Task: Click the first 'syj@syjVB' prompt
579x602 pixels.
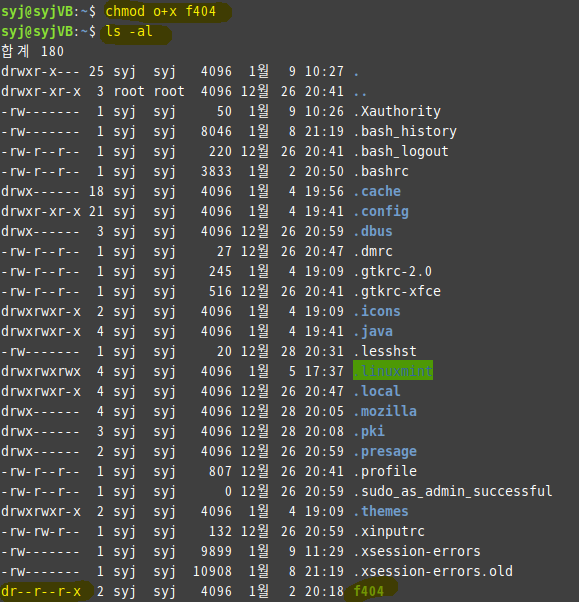Action: tap(37, 12)
